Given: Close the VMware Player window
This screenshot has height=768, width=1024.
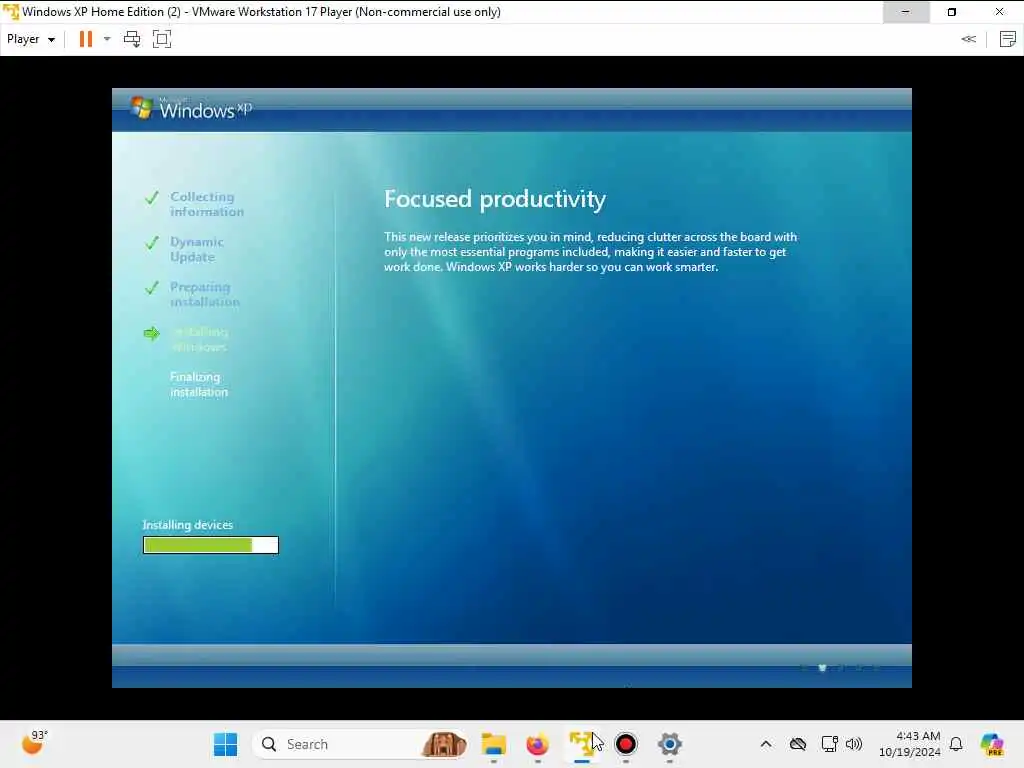Looking at the screenshot, I should coord(999,12).
